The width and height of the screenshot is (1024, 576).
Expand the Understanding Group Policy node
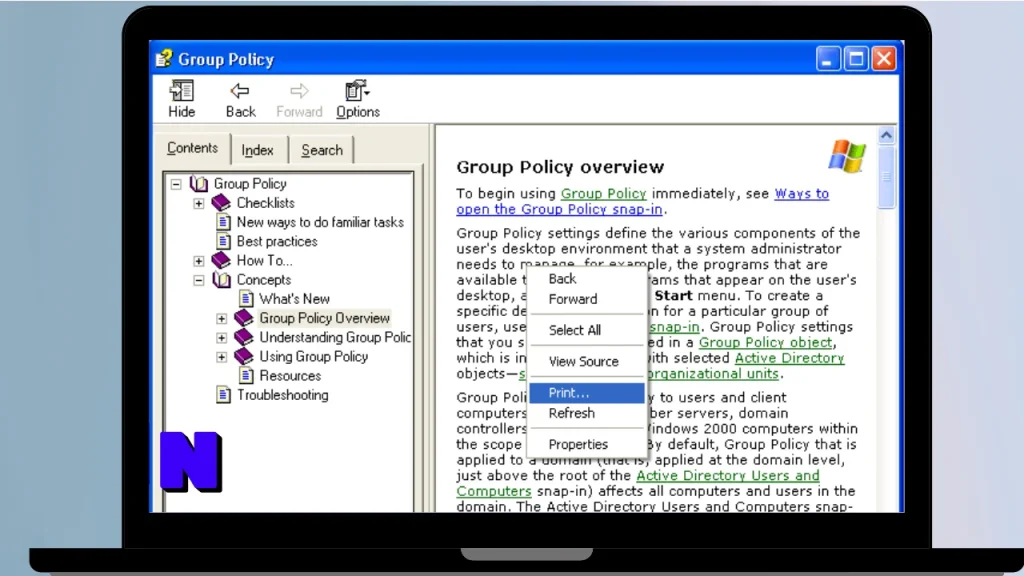[221, 338]
